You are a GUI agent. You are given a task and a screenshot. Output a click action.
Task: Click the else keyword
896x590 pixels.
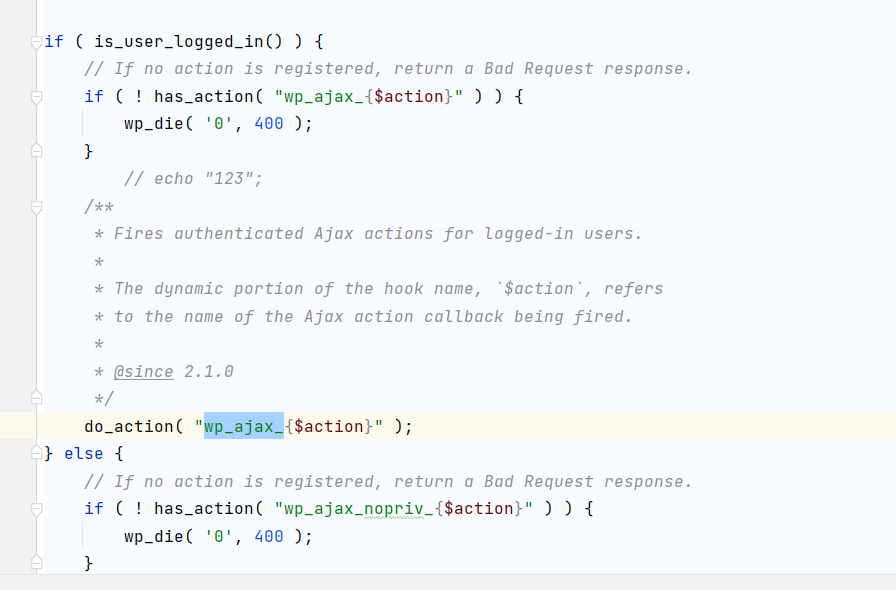coord(84,454)
